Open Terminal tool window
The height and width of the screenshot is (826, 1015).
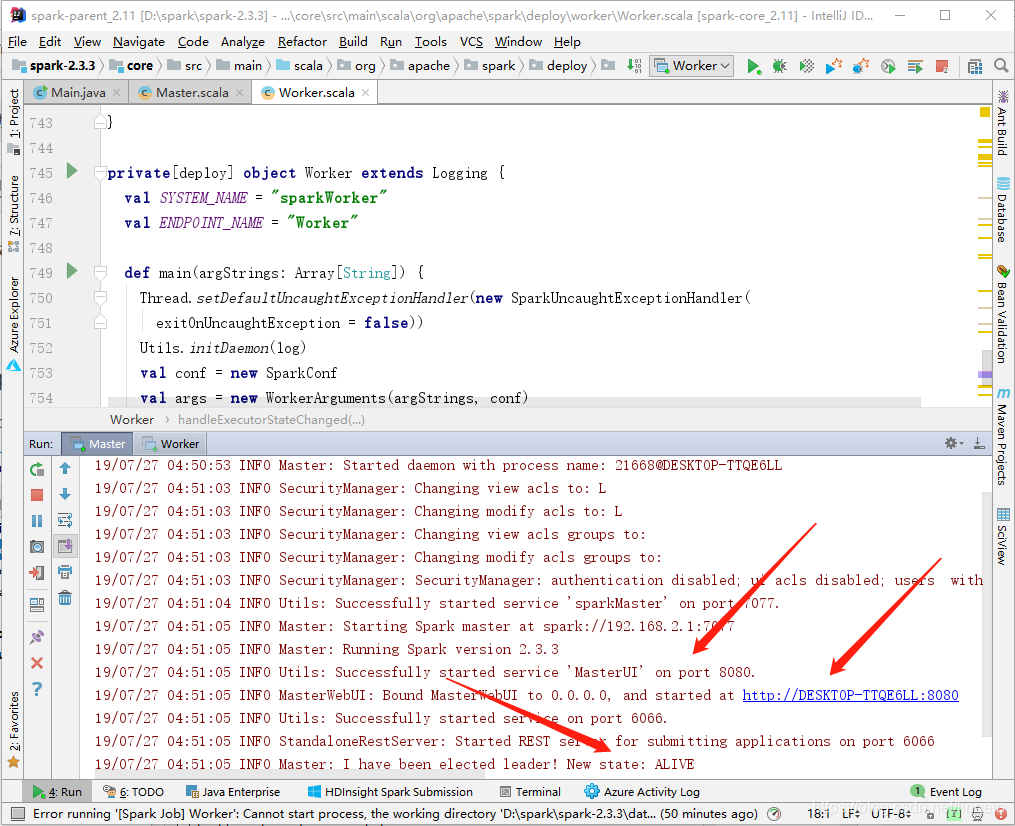531,792
